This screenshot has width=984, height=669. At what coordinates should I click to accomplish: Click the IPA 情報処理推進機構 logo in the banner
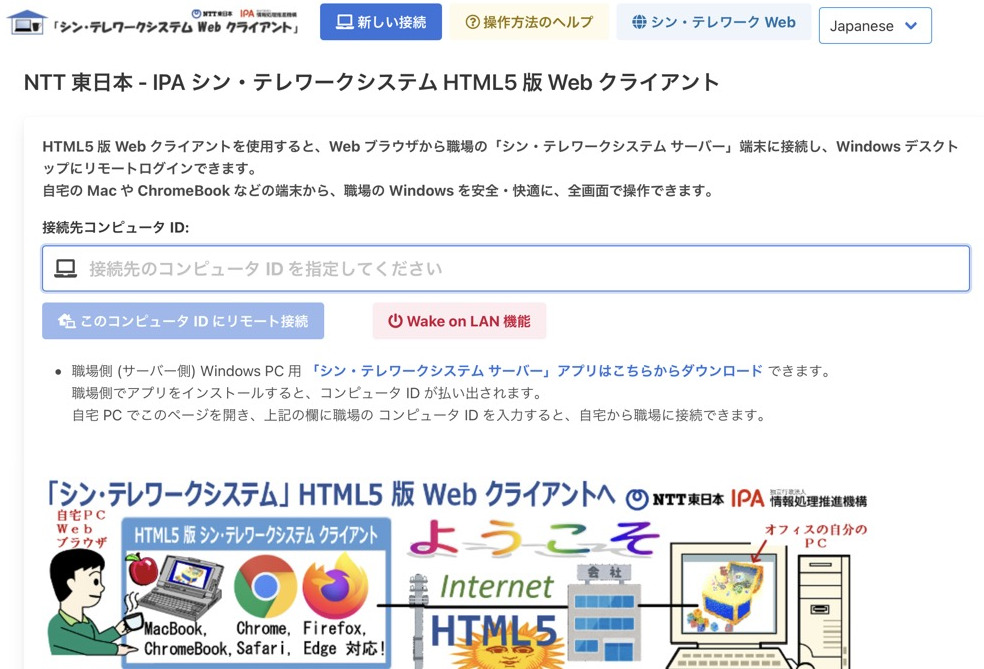(x=799, y=499)
